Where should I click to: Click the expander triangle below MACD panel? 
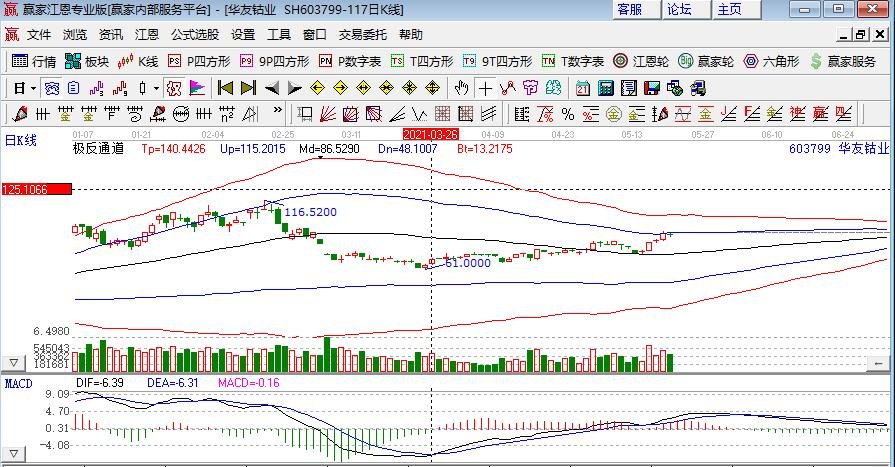pos(13,454)
